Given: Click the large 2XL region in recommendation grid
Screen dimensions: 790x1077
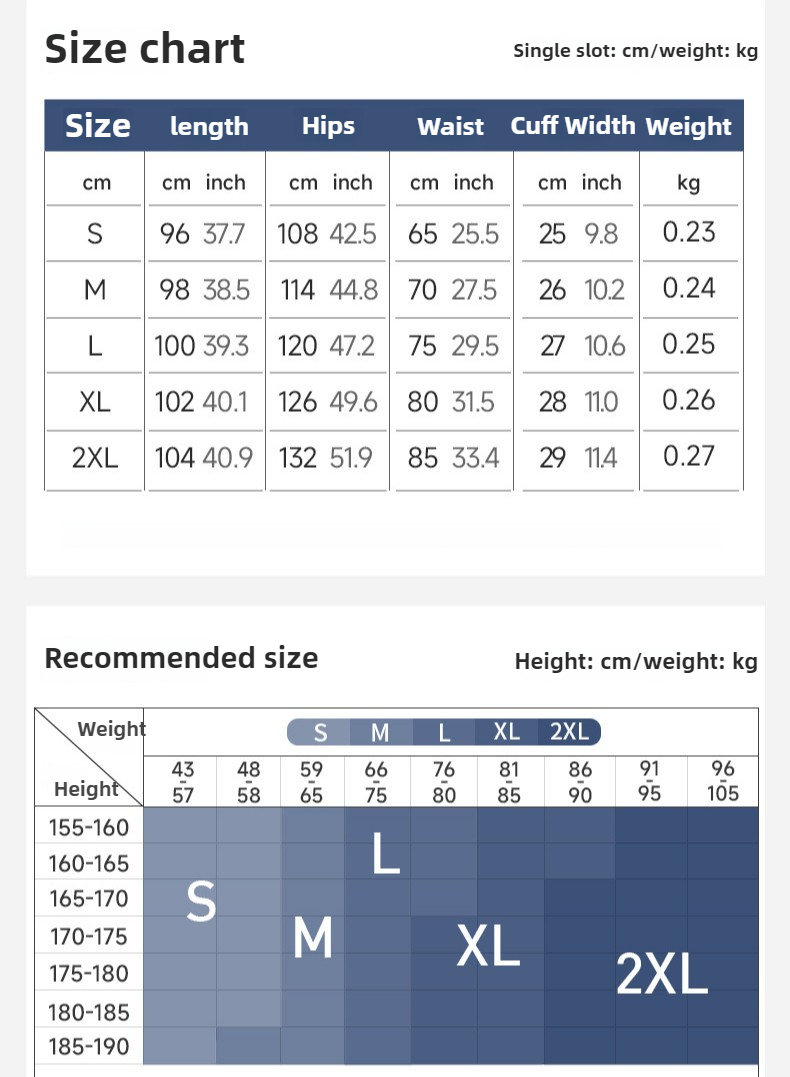Looking at the screenshot, I should tap(661, 973).
